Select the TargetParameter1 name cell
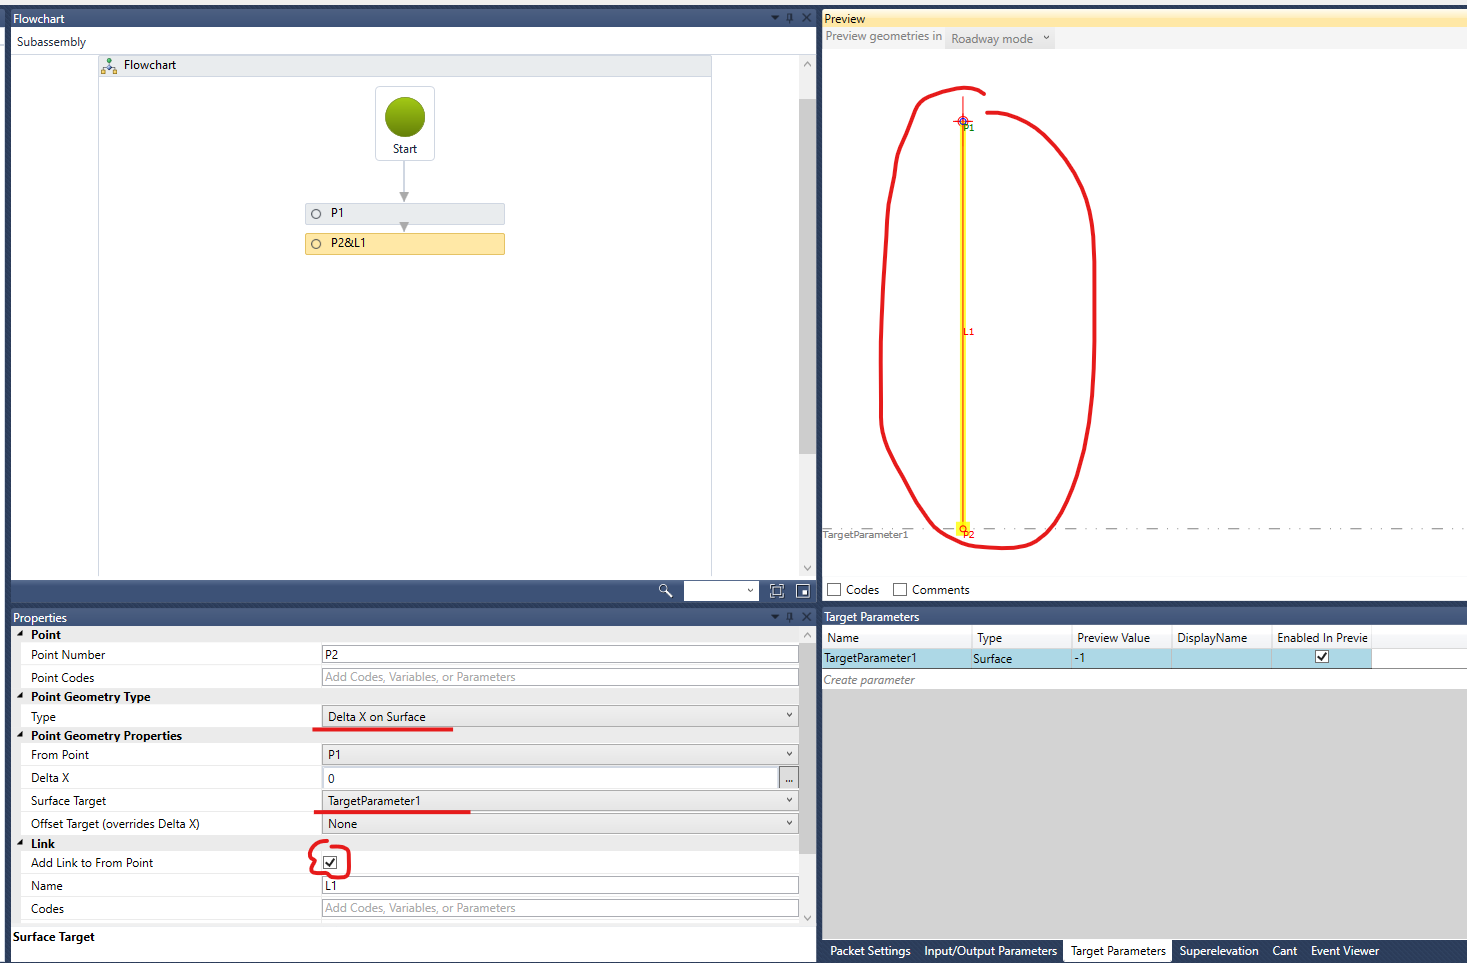The width and height of the screenshot is (1467, 963). pyautogui.click(x=896, y=658)
